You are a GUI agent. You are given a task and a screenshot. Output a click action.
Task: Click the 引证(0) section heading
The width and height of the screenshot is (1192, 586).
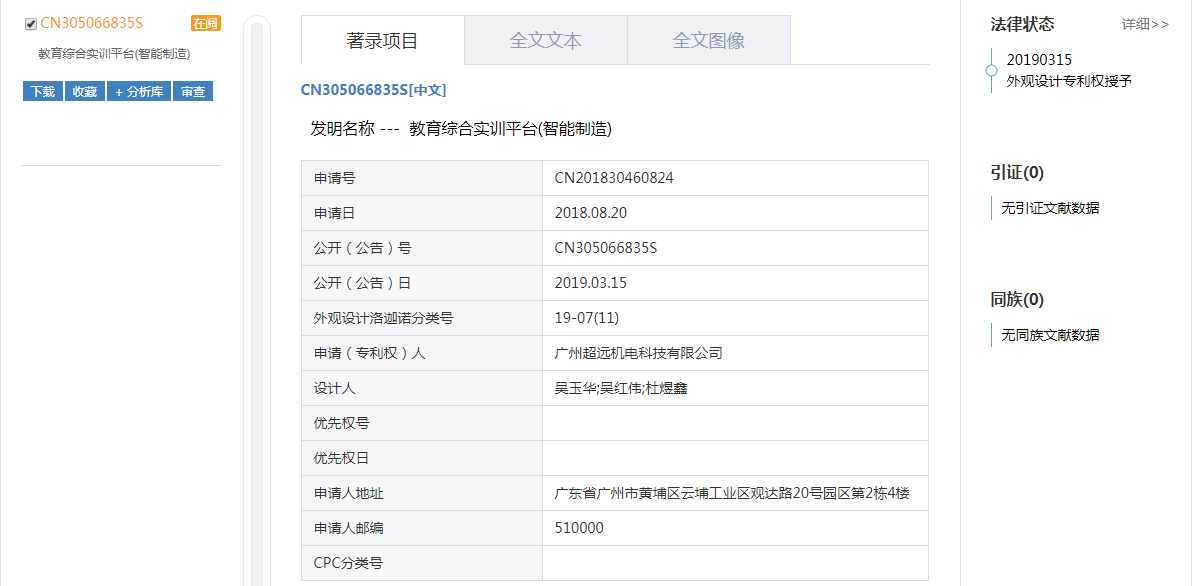tap(1017, 173)
